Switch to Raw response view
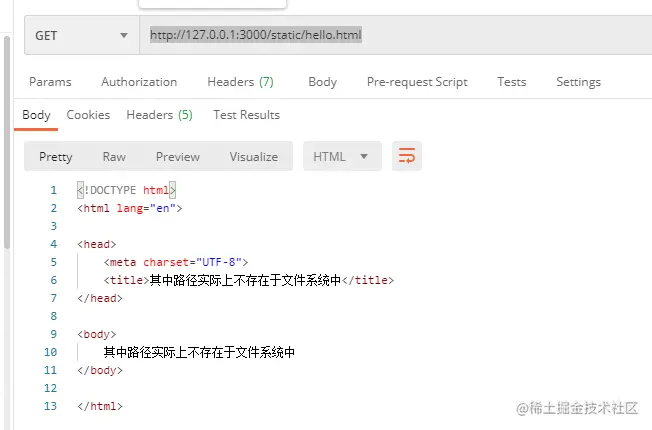652x430 pixels. click(114, 157)
